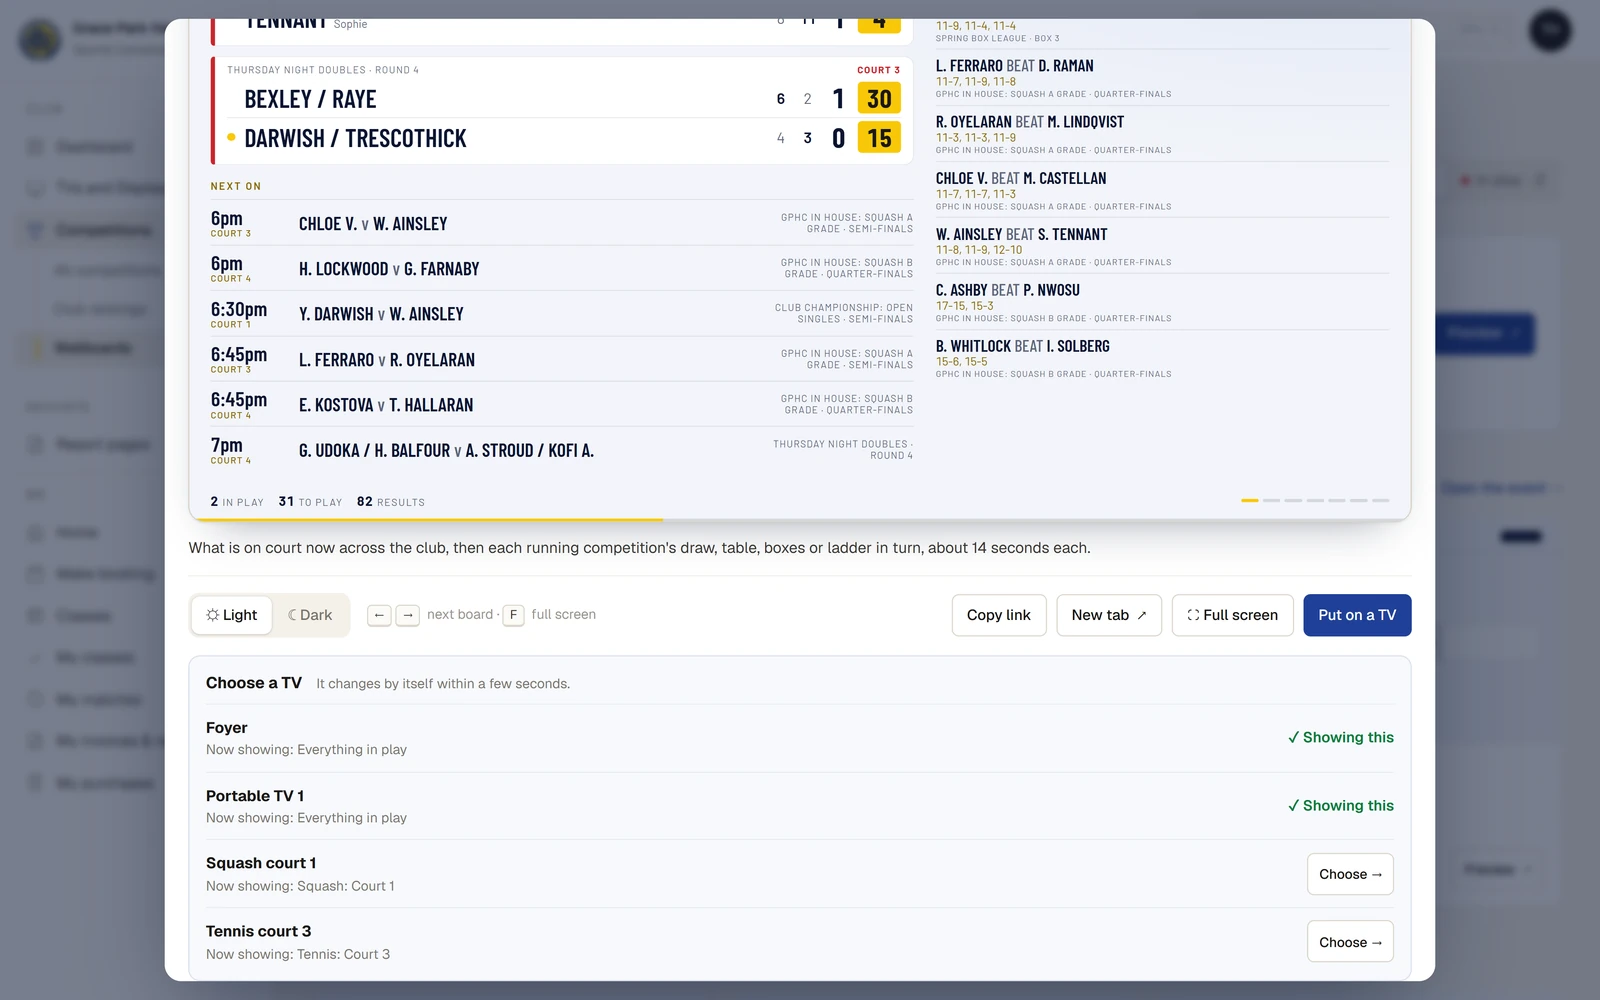Select the active yellow board page dot
Viewport: 1600px width, 1000px height.
[x=1250, y=500]
